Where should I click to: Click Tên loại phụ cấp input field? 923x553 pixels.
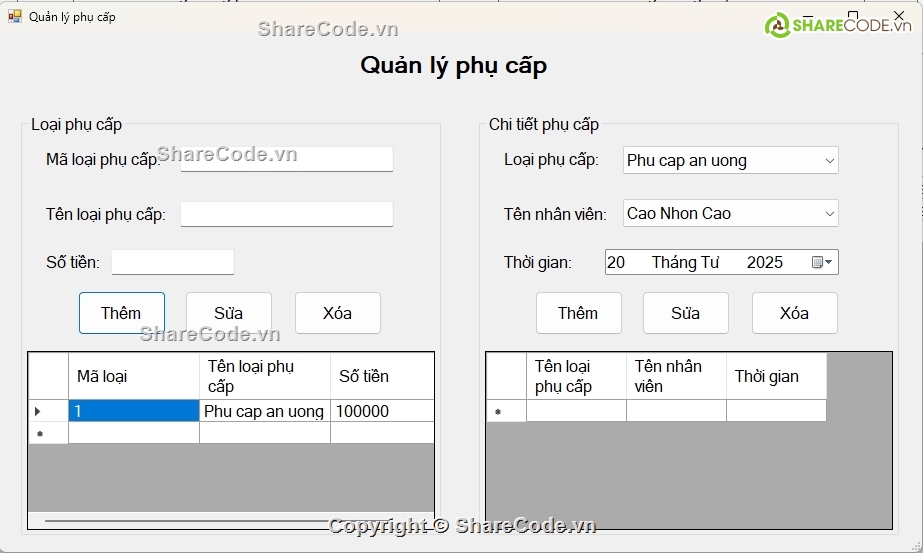pyautogui.click(x=287, y=214)
